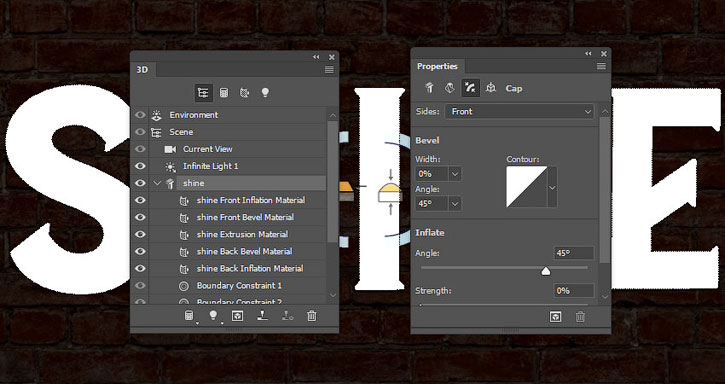Click the Inflate Strength value field
Image resolution: width=725 pixels, height=384 pixels.
click(574, 291)
